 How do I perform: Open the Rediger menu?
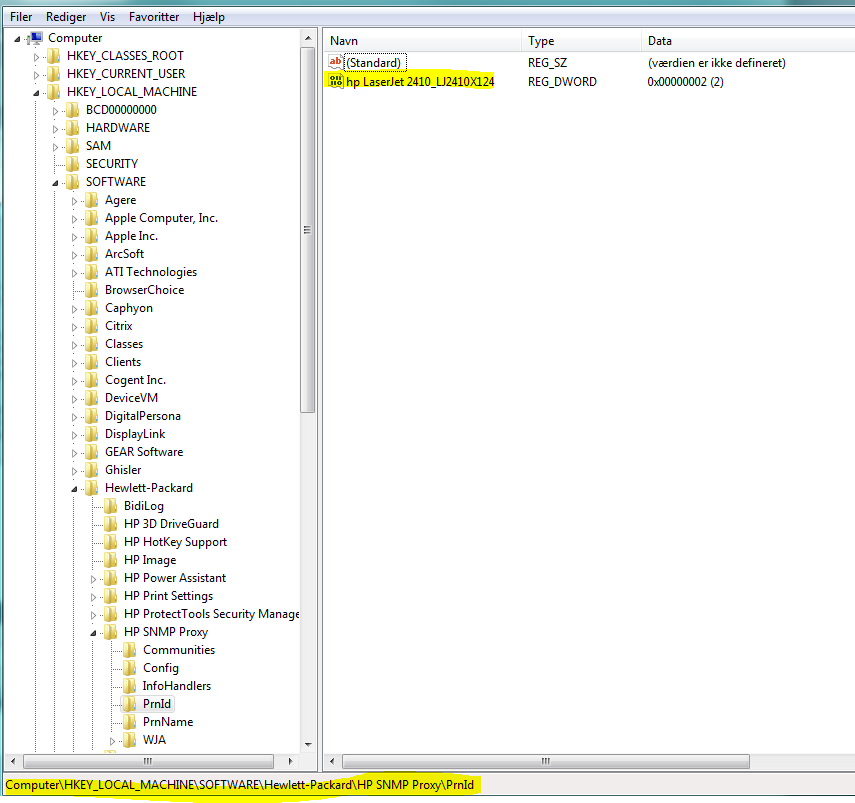(x=66, y=17)
